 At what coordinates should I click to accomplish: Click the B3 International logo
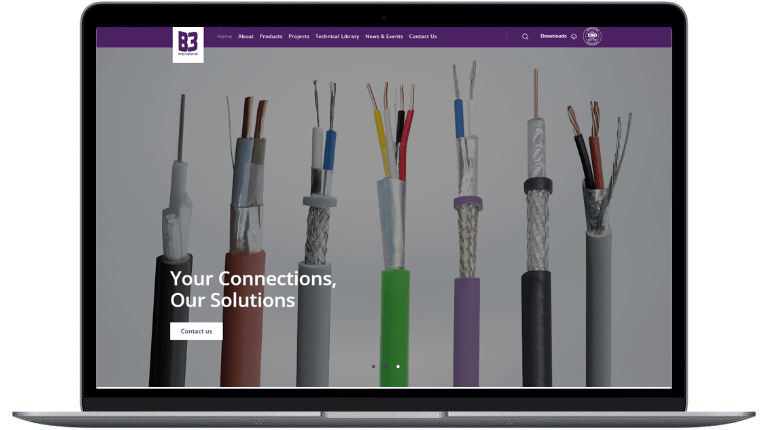[188, 45]
